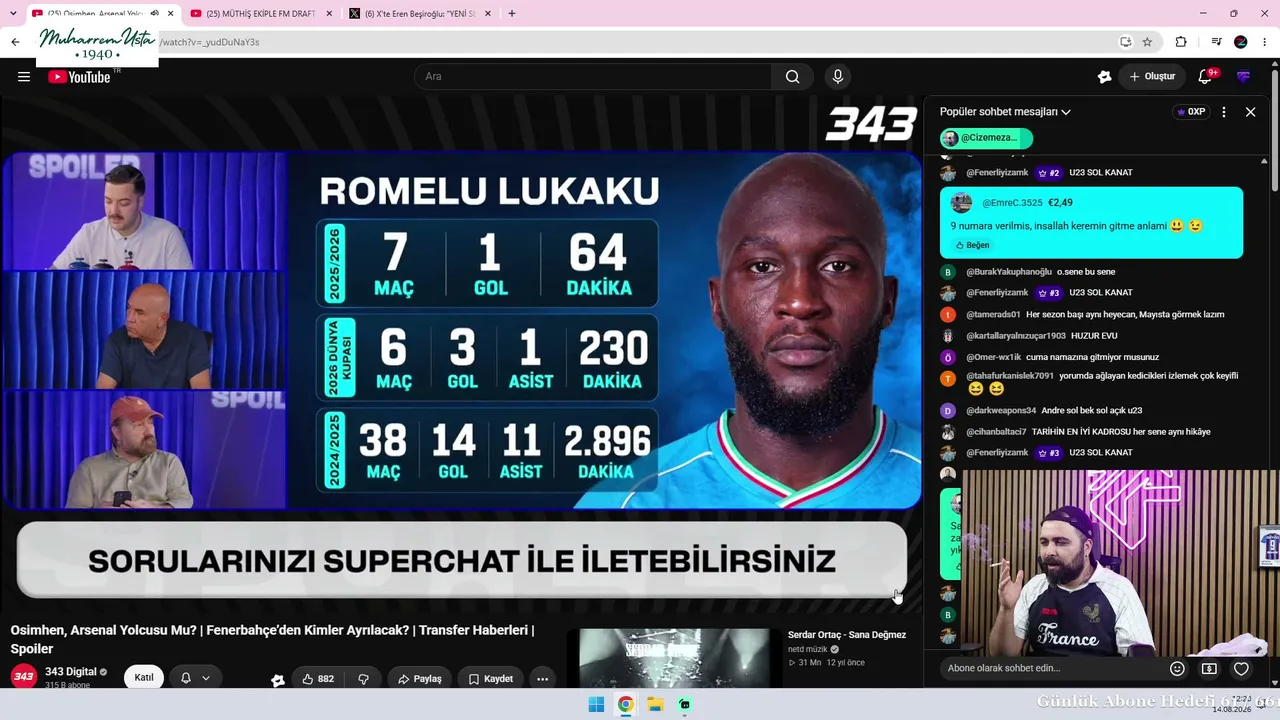Go to the YouTube home logo
The image size is (1280, 720).
(80, 77)
